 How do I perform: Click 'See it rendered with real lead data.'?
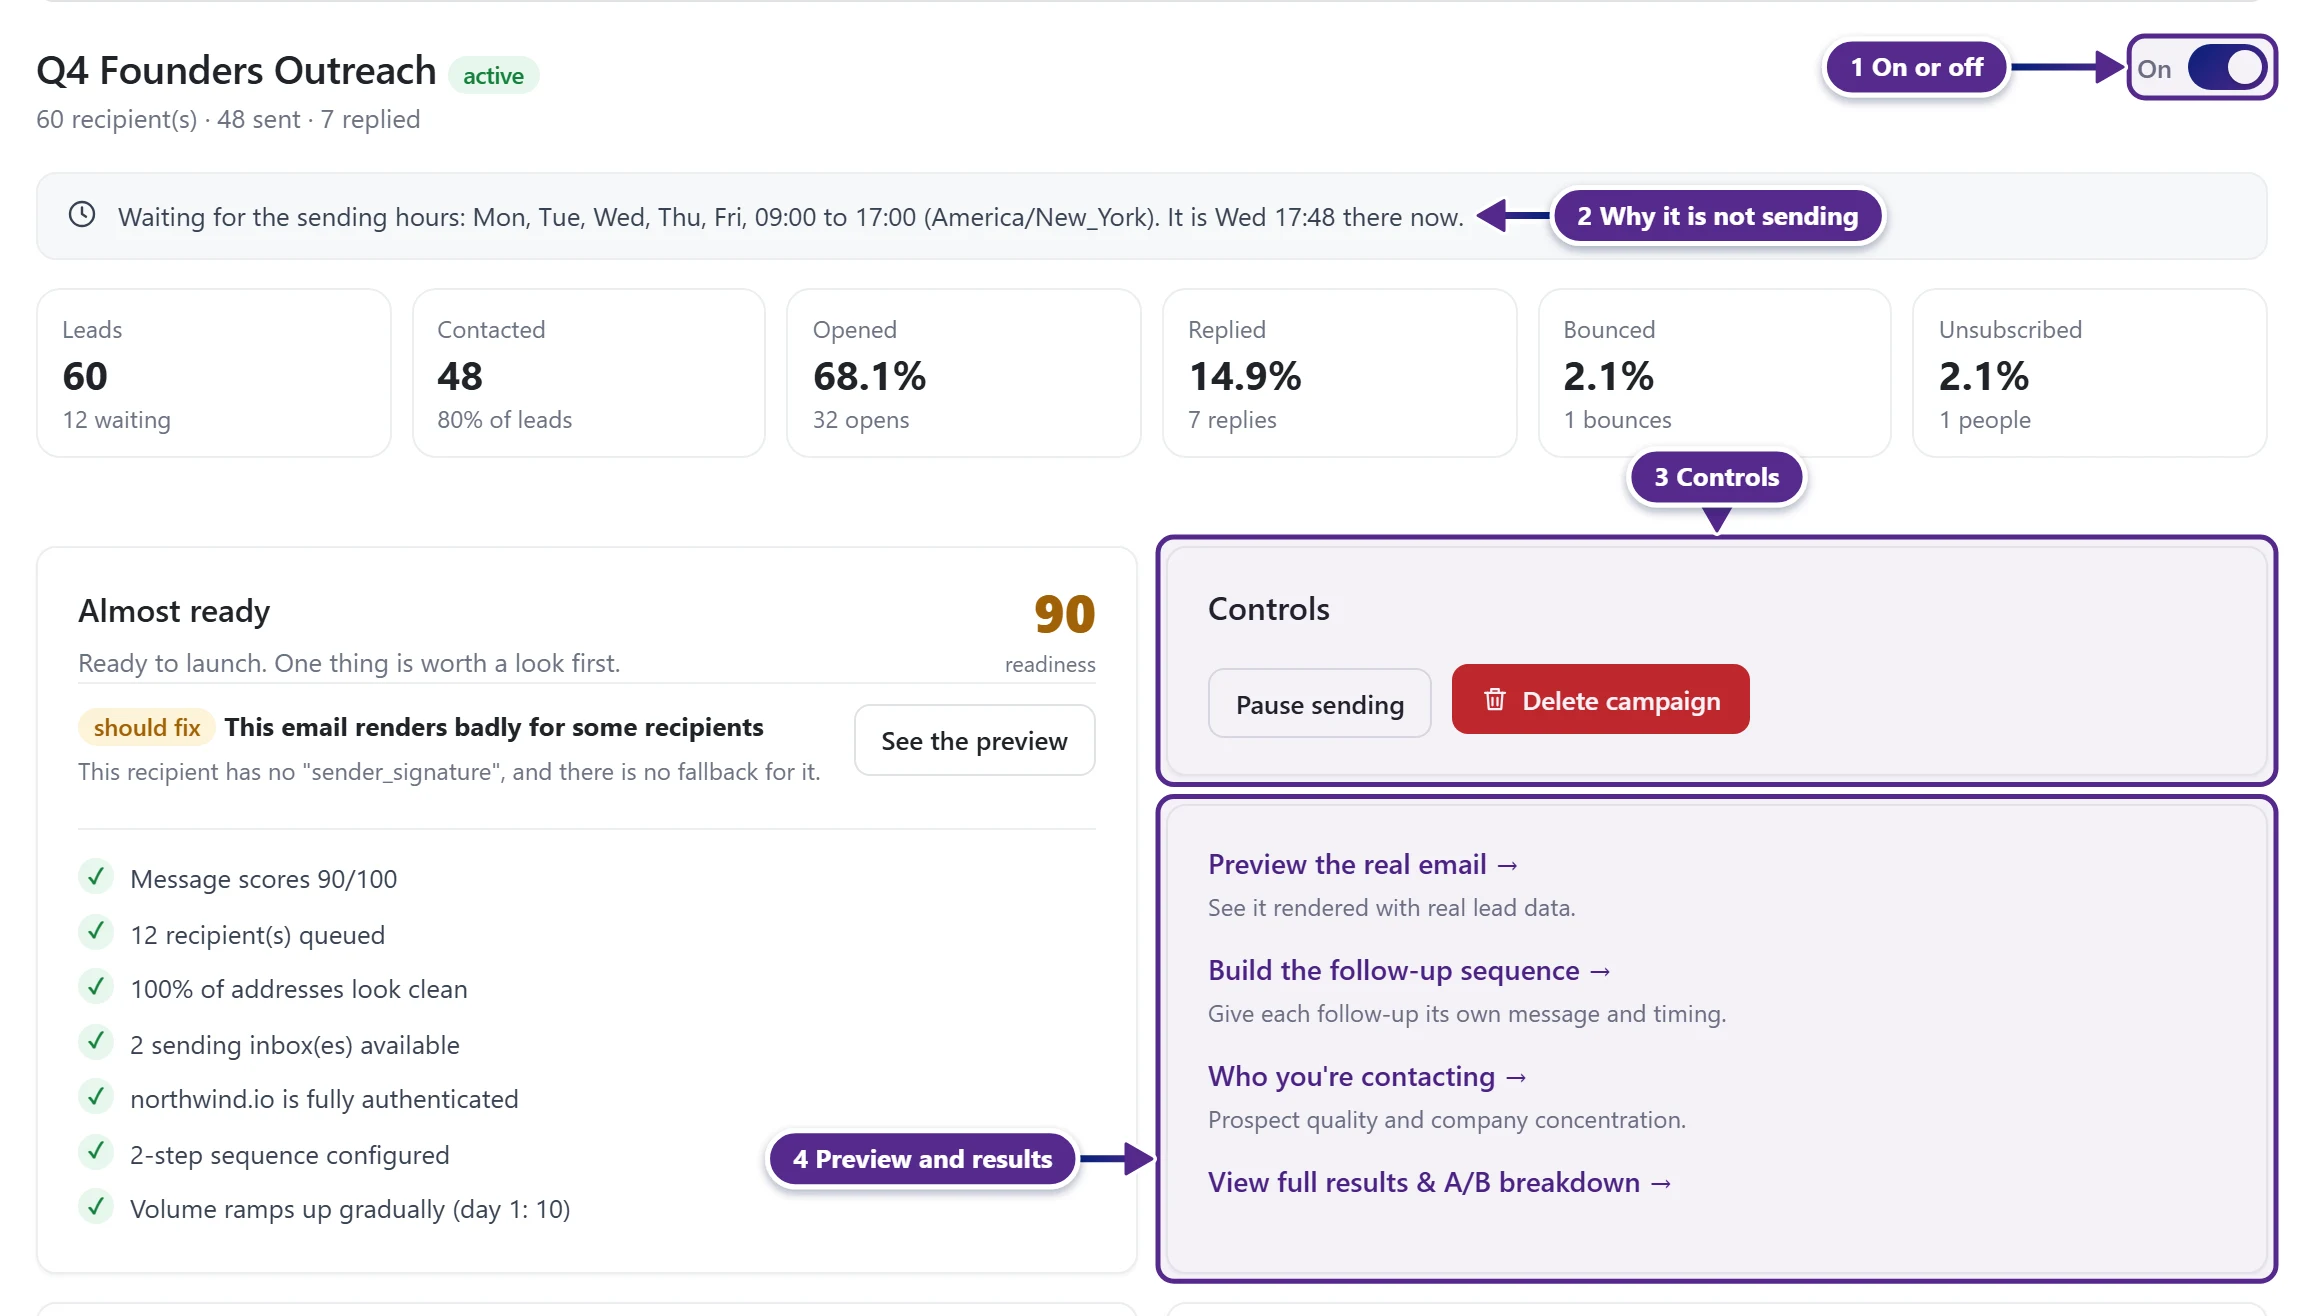point(1391,907)
